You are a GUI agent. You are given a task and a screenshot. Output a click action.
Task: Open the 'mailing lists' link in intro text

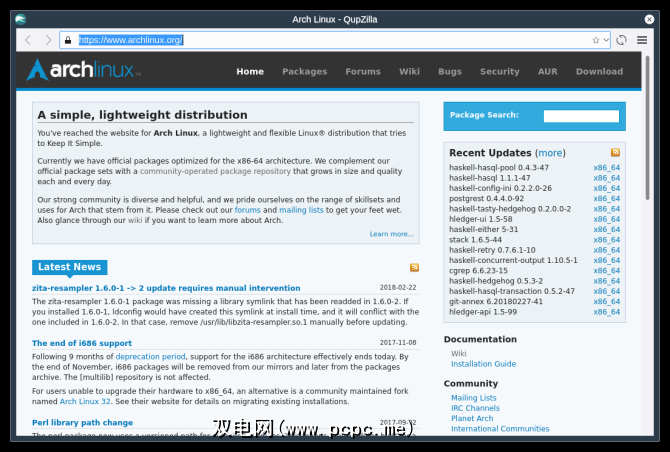click(x=301, y=210)
